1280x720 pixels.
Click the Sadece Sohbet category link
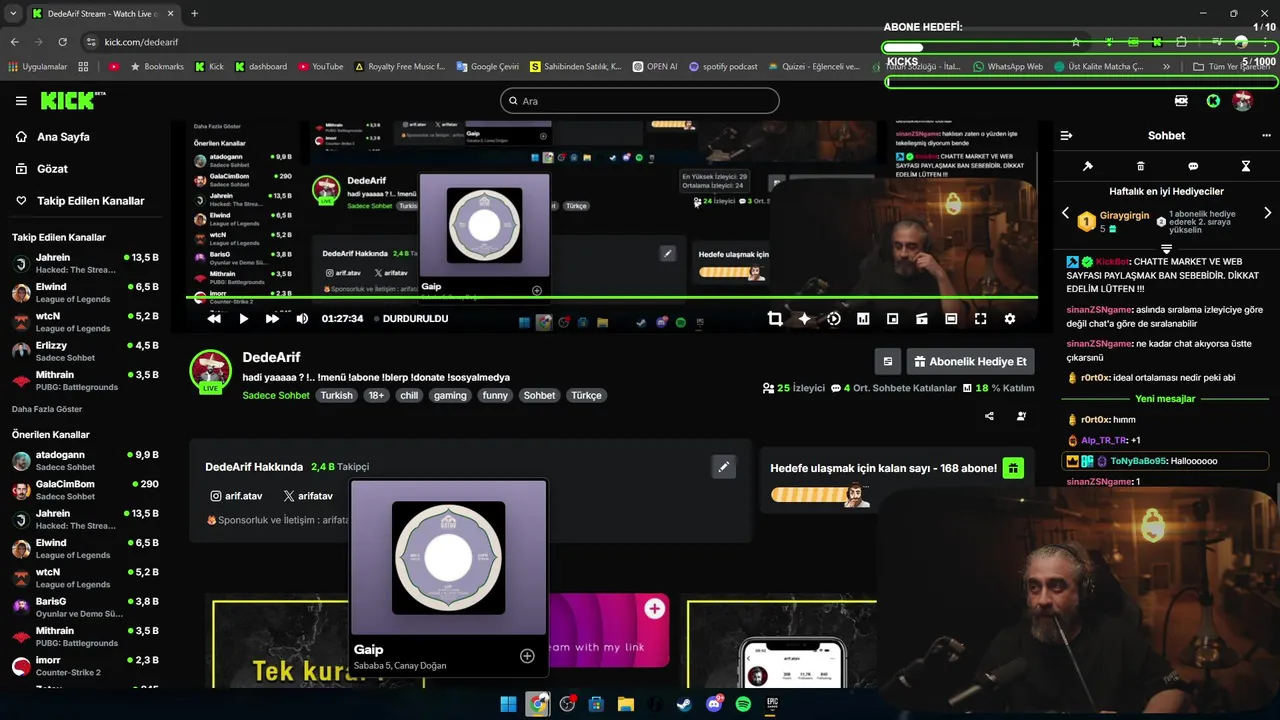tap(276, 395)
